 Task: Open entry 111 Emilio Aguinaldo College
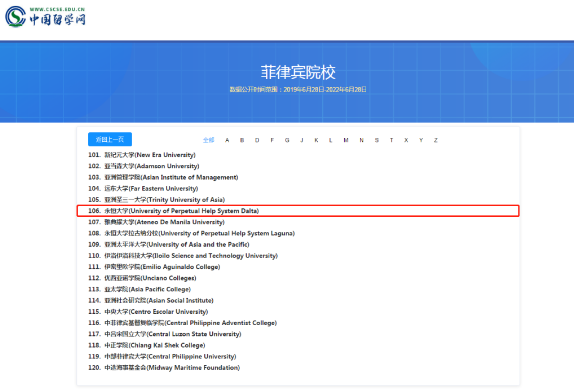154,267
